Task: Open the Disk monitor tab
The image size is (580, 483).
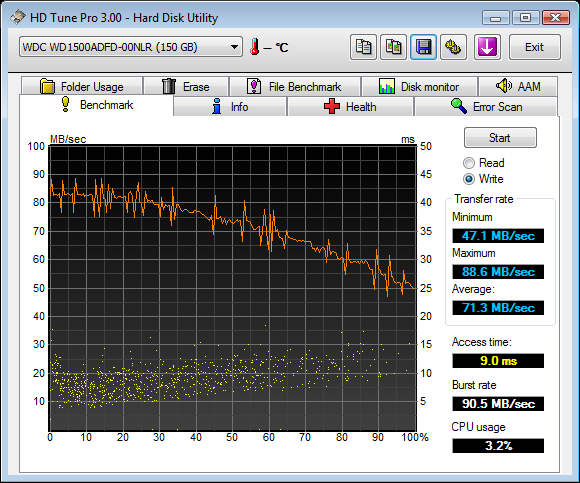Action: 419,86
